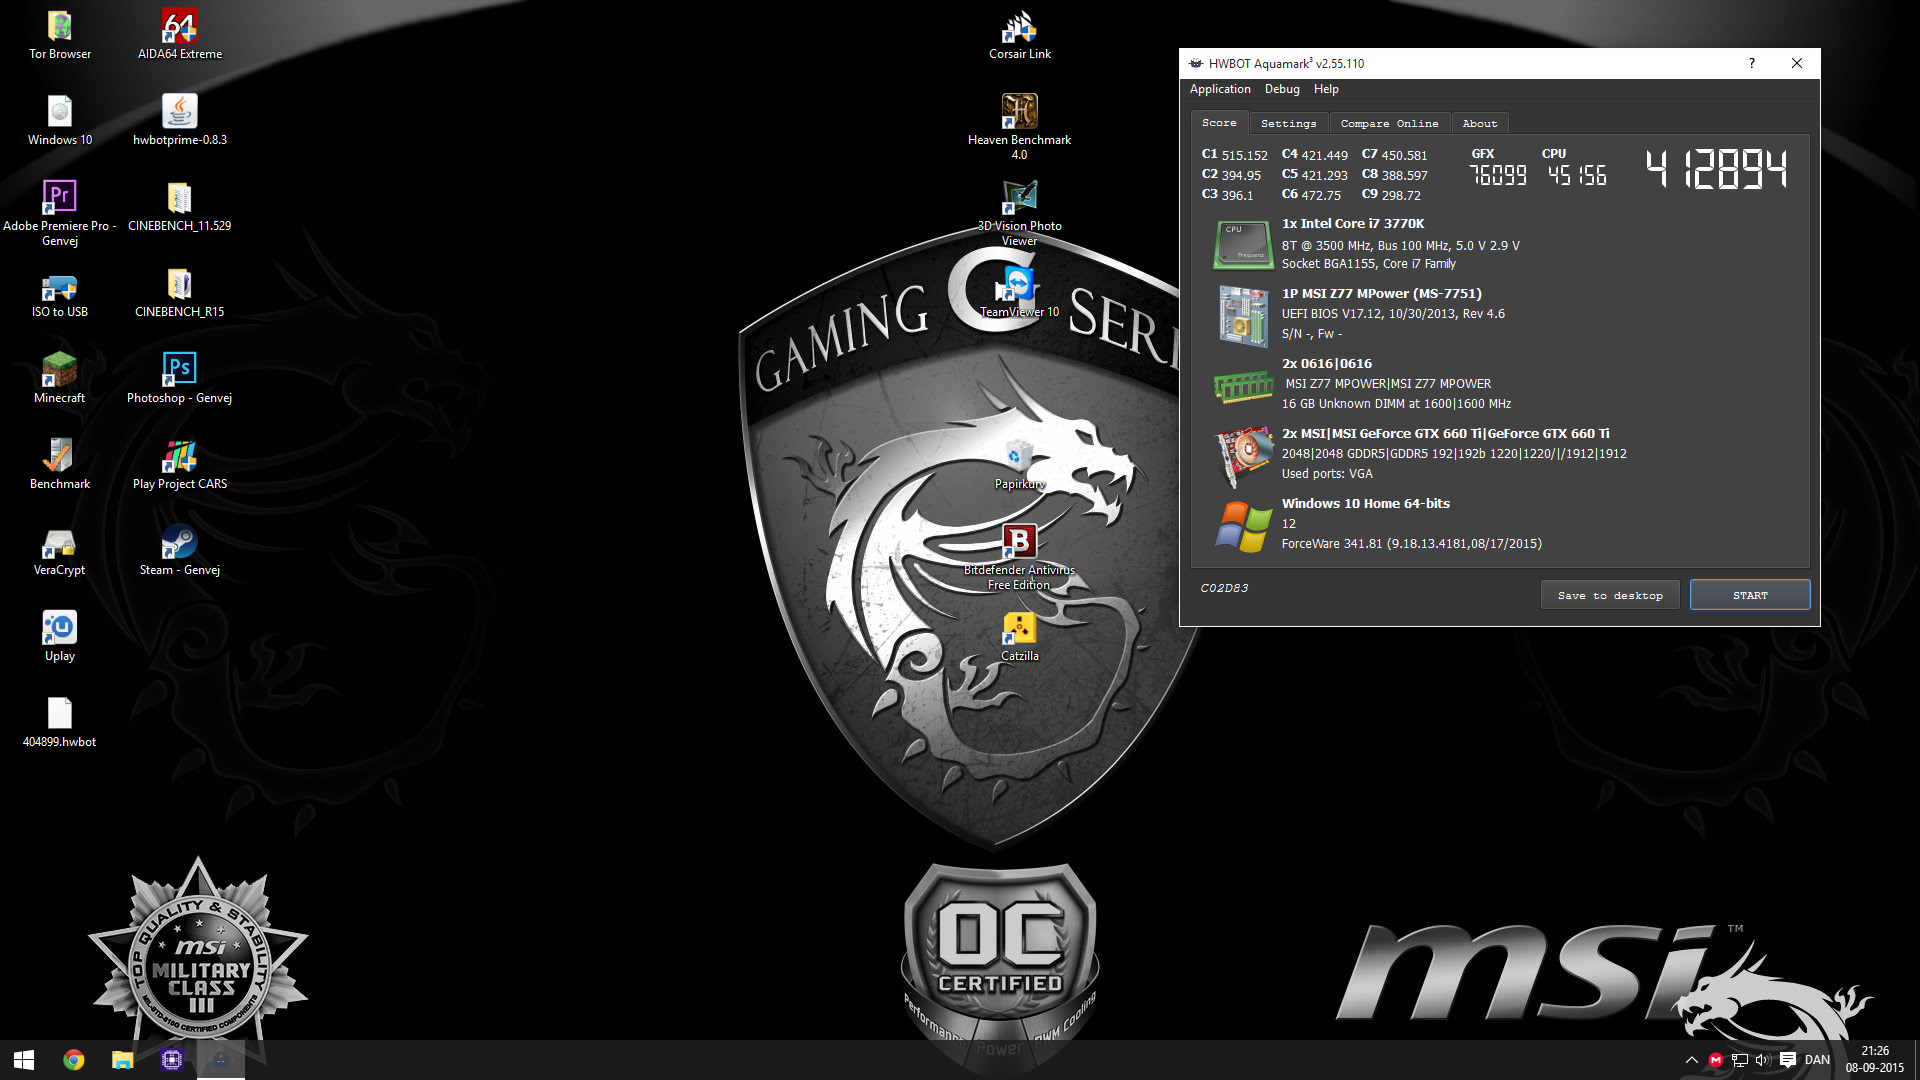
Task: Open the CINEBENCH_11.529 folder icon
Action: click(180, 207)
